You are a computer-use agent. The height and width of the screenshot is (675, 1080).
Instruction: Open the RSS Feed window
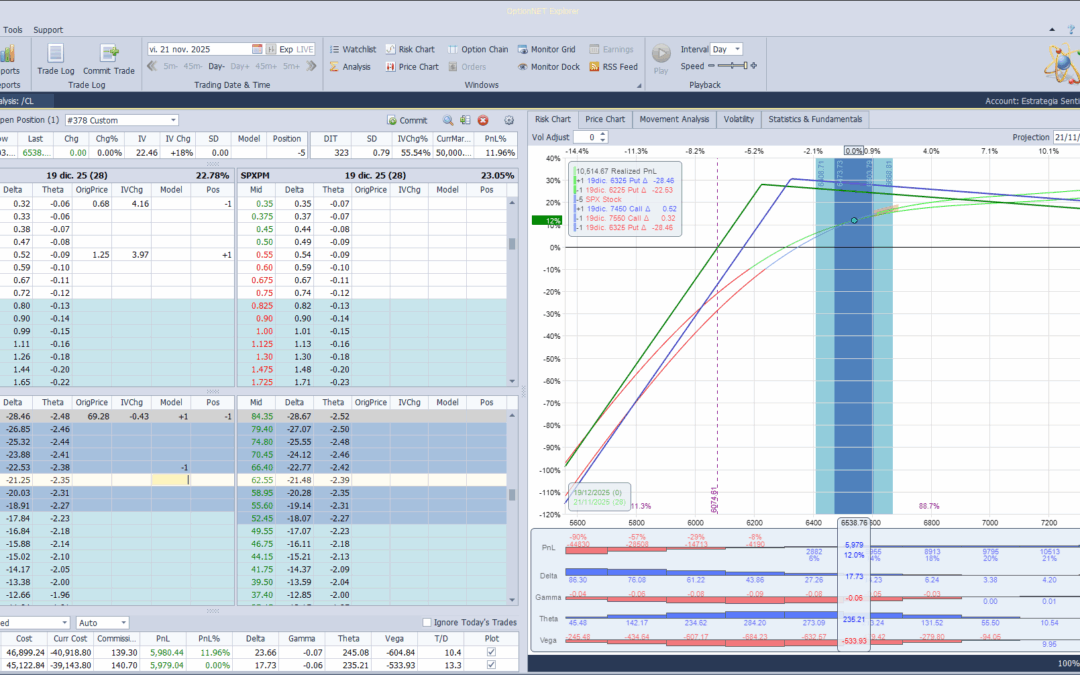(x=613, y=67)
